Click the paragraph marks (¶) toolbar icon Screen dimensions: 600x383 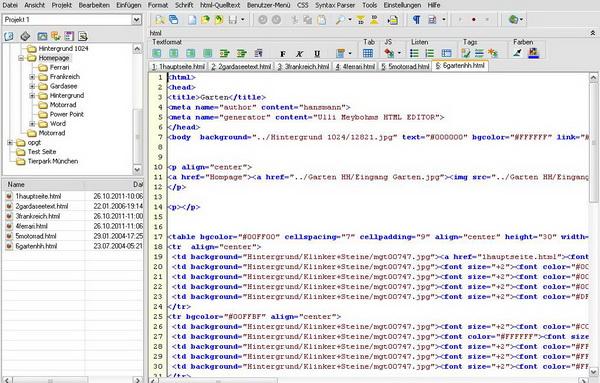416,20
